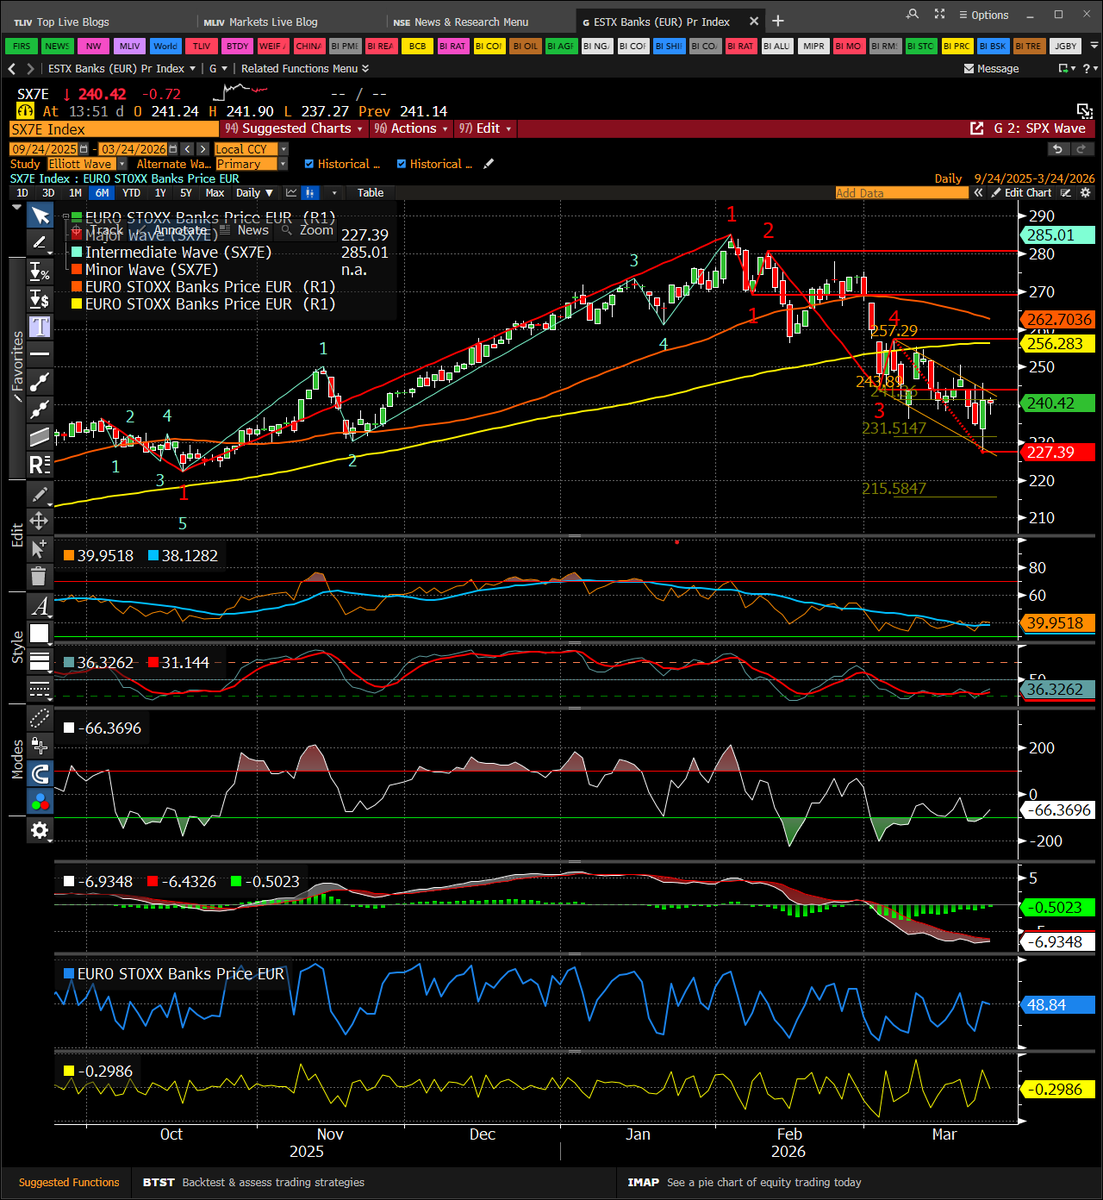Expand the Edit dropdown in red bar
Screen dimensions: 1103x1200
484,129
